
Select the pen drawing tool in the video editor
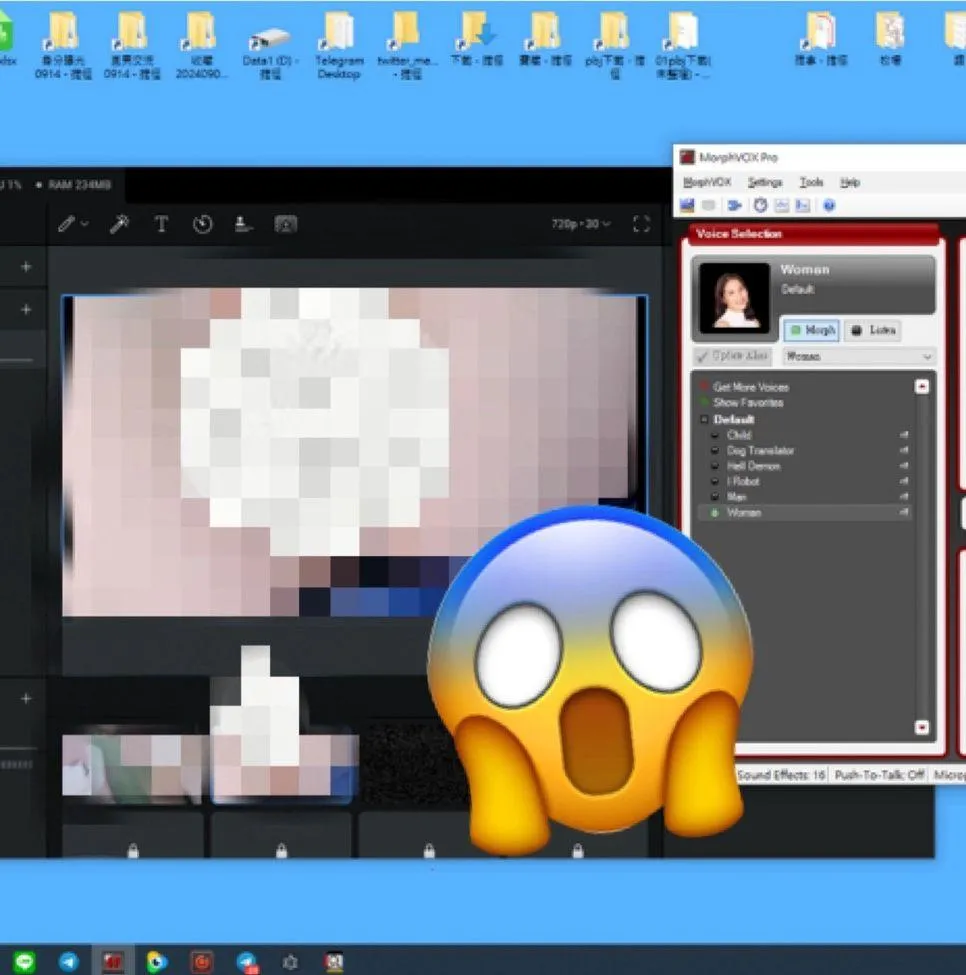pyautogui.click(x=66, y=224)
